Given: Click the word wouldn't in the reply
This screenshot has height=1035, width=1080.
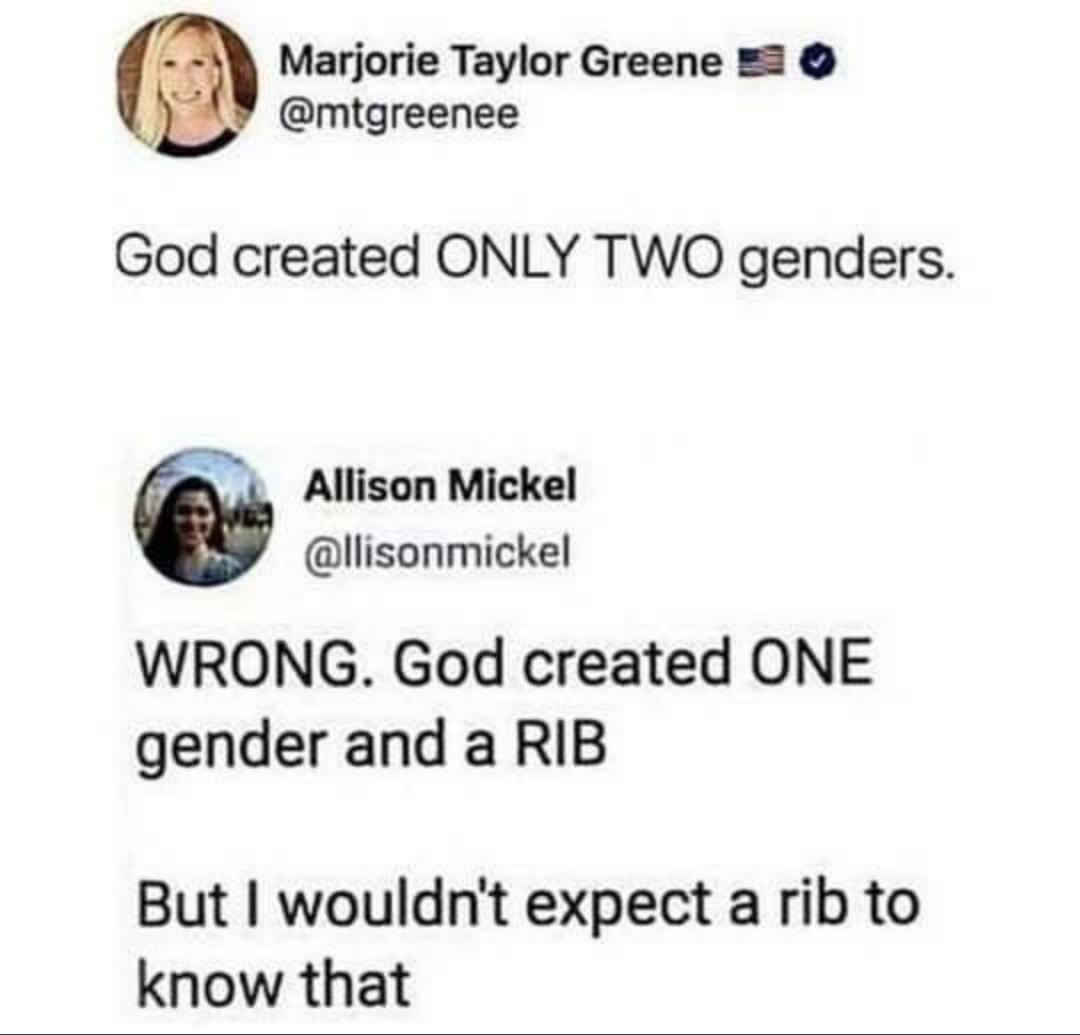Looking at the screenshot, I should tap(395, 902).
